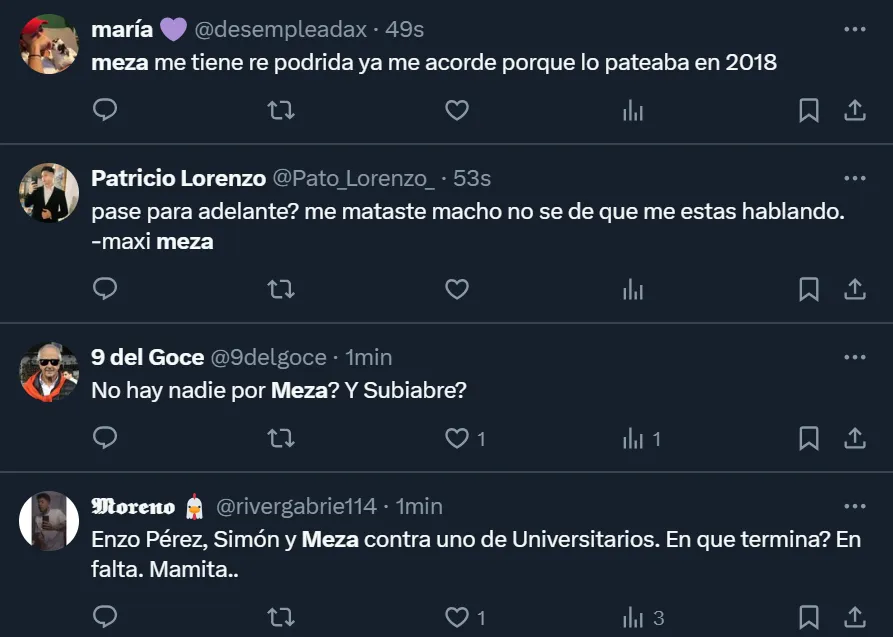The image size is (893, 637).
Task: Reply to 9 del Goce's tweet
Action: tap(105, 438)
